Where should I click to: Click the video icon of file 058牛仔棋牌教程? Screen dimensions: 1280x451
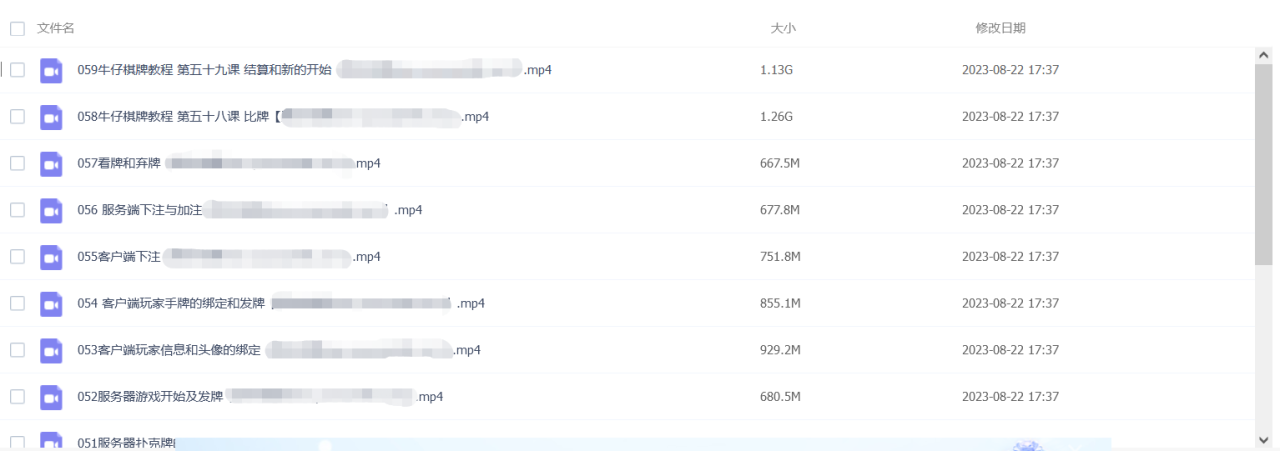click(x=51, y=117)
